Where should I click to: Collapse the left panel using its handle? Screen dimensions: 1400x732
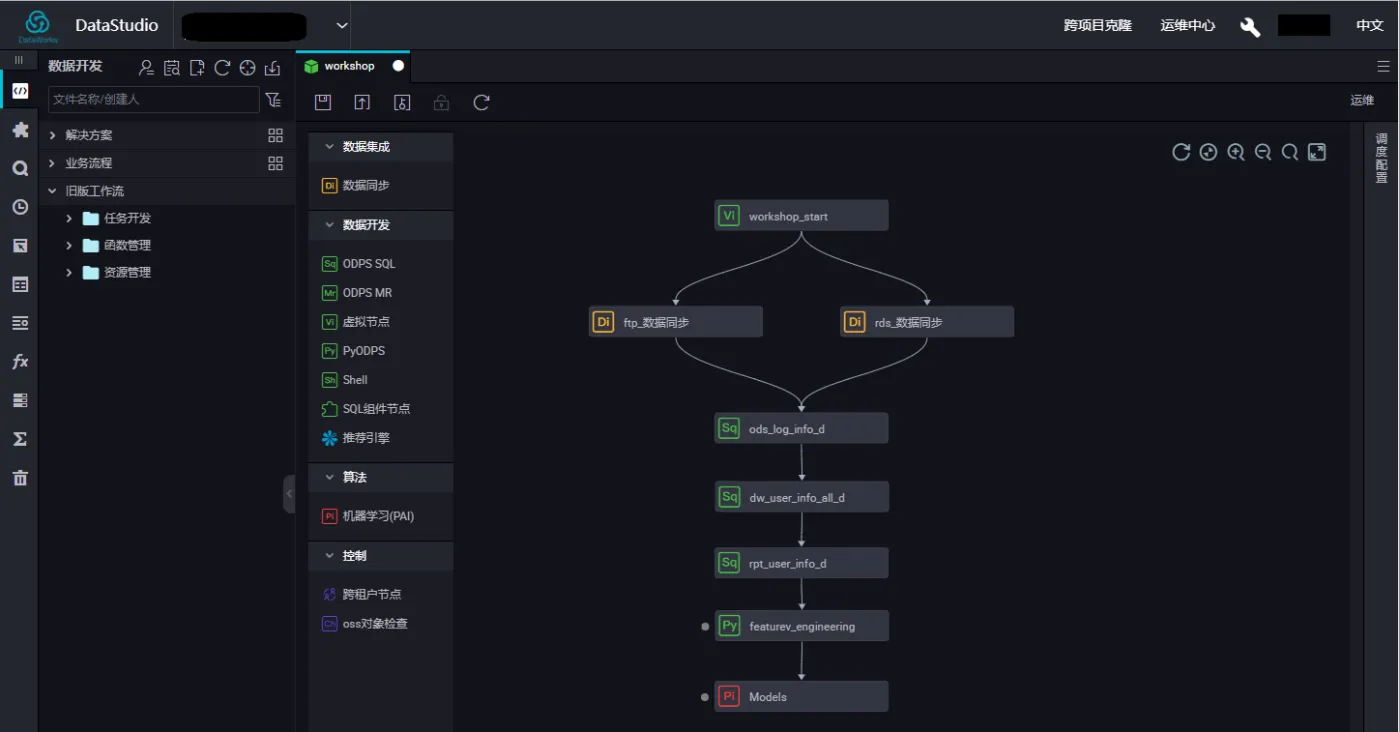pos(290,494)
